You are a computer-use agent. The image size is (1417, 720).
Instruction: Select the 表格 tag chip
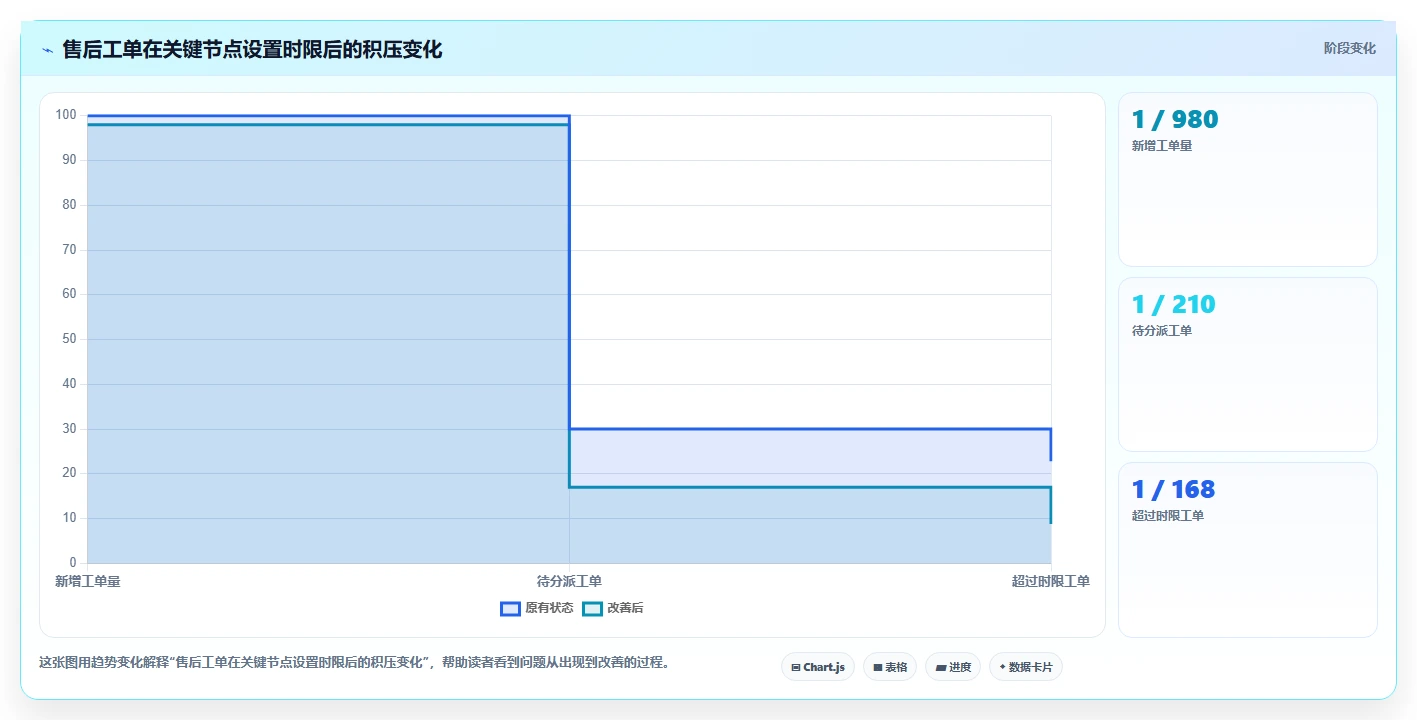pyautogui.click(x=890, y=667)
